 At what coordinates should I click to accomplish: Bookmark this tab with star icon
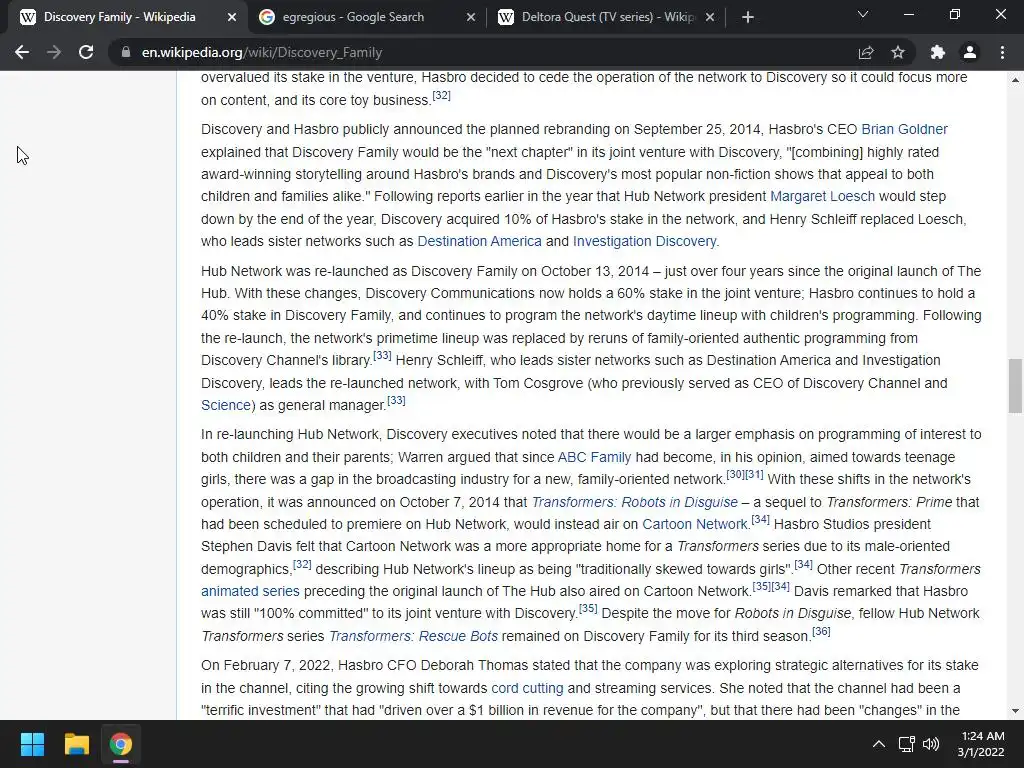click(898, 52)
